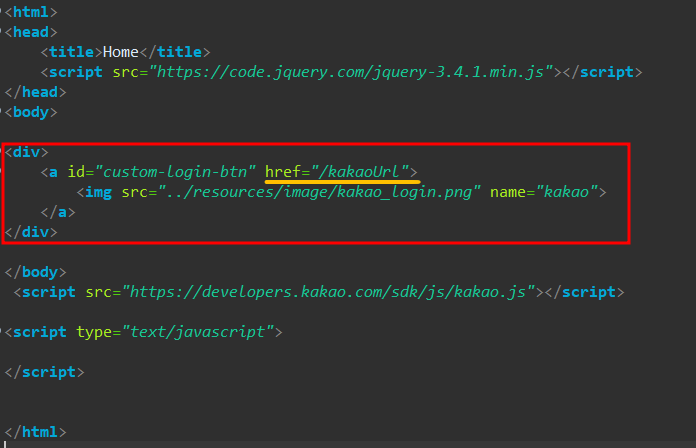Click the word Home inside the title

point(121,52)
